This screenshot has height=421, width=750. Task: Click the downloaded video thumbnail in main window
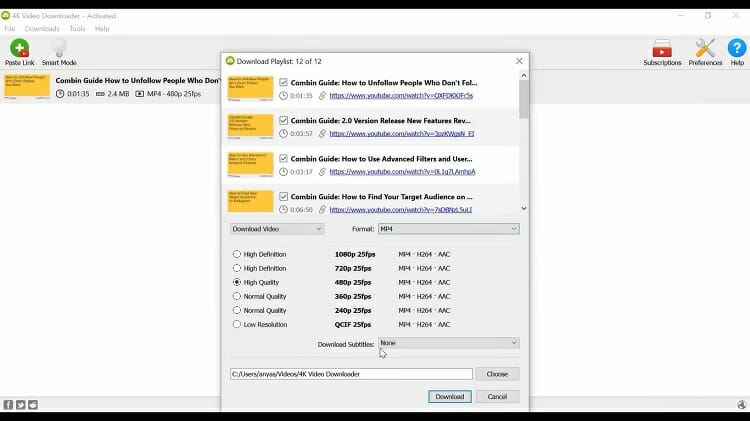click(x=27, y=87)
